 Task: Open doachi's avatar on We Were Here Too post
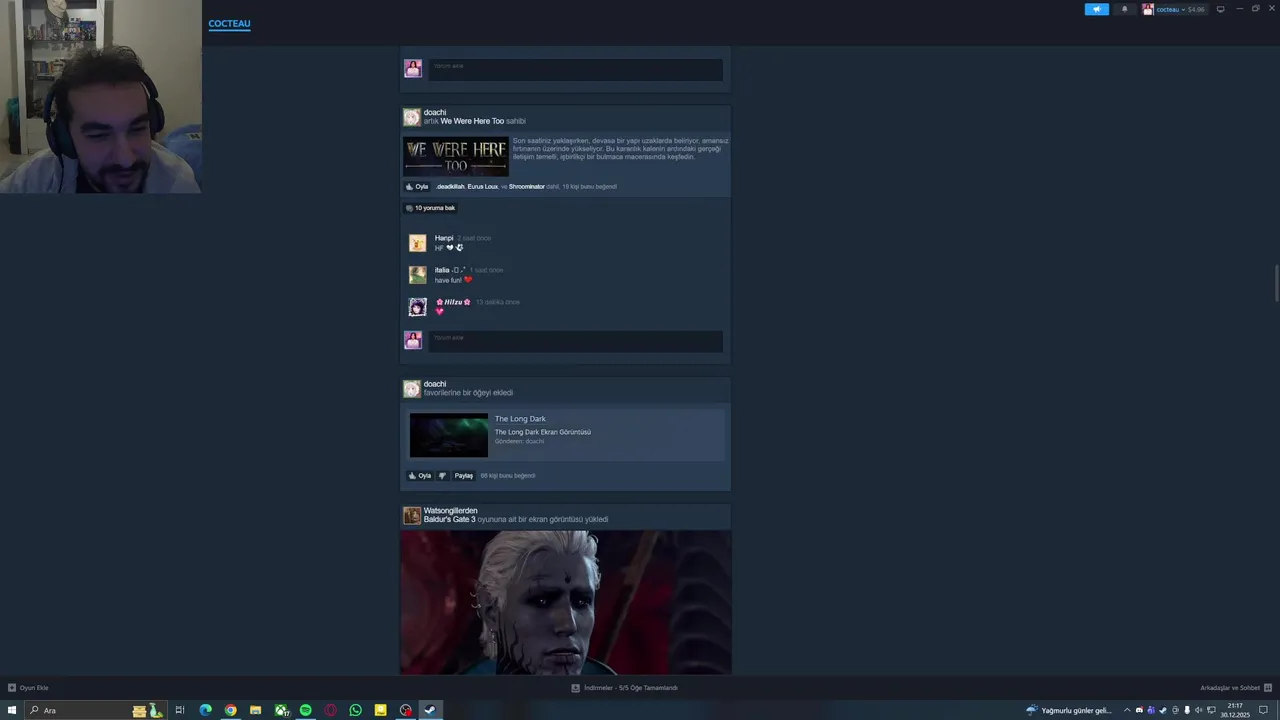[x=412, y=117]
